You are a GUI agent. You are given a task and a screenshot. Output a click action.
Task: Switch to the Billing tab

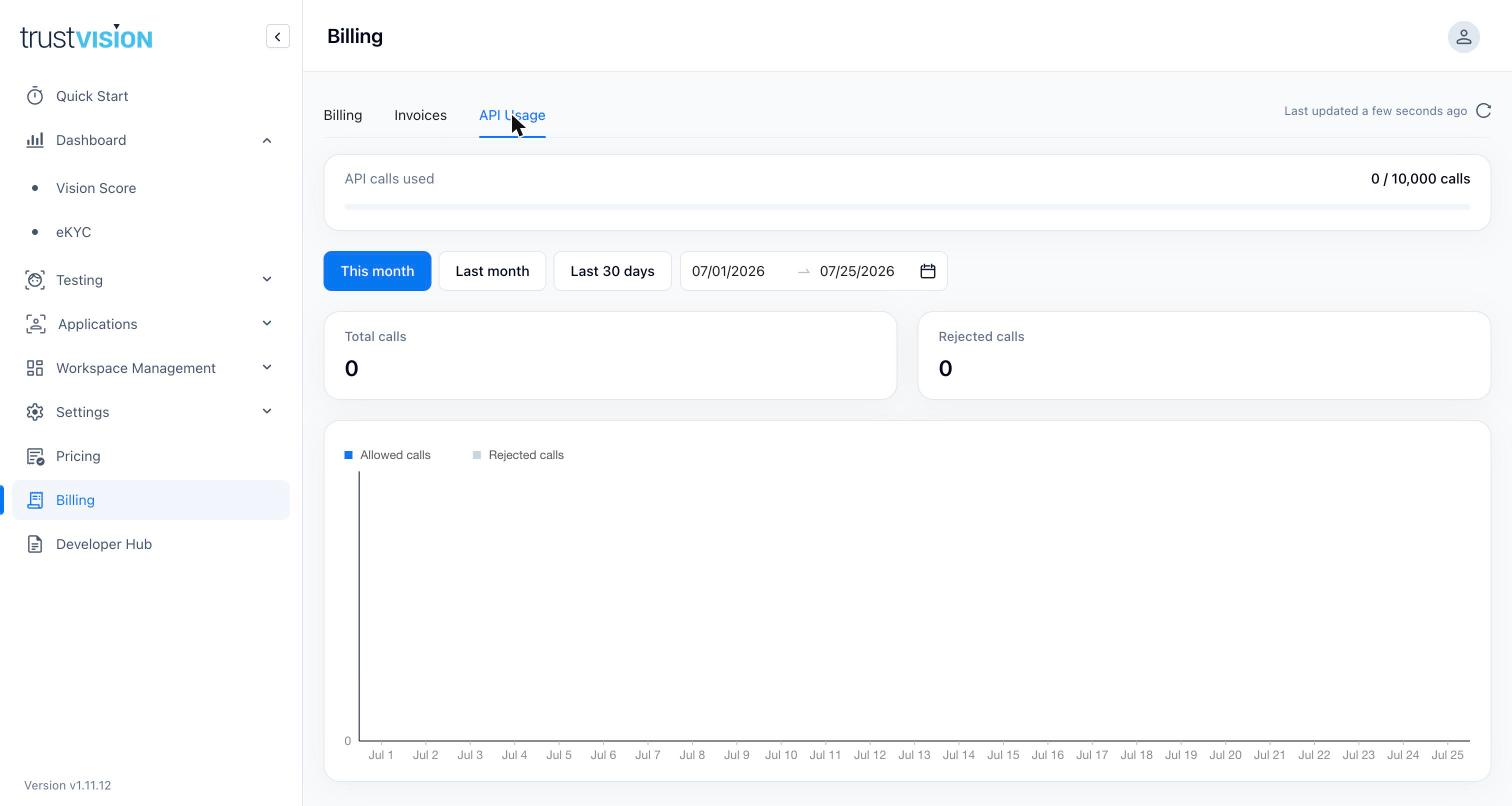click(343, 115)
